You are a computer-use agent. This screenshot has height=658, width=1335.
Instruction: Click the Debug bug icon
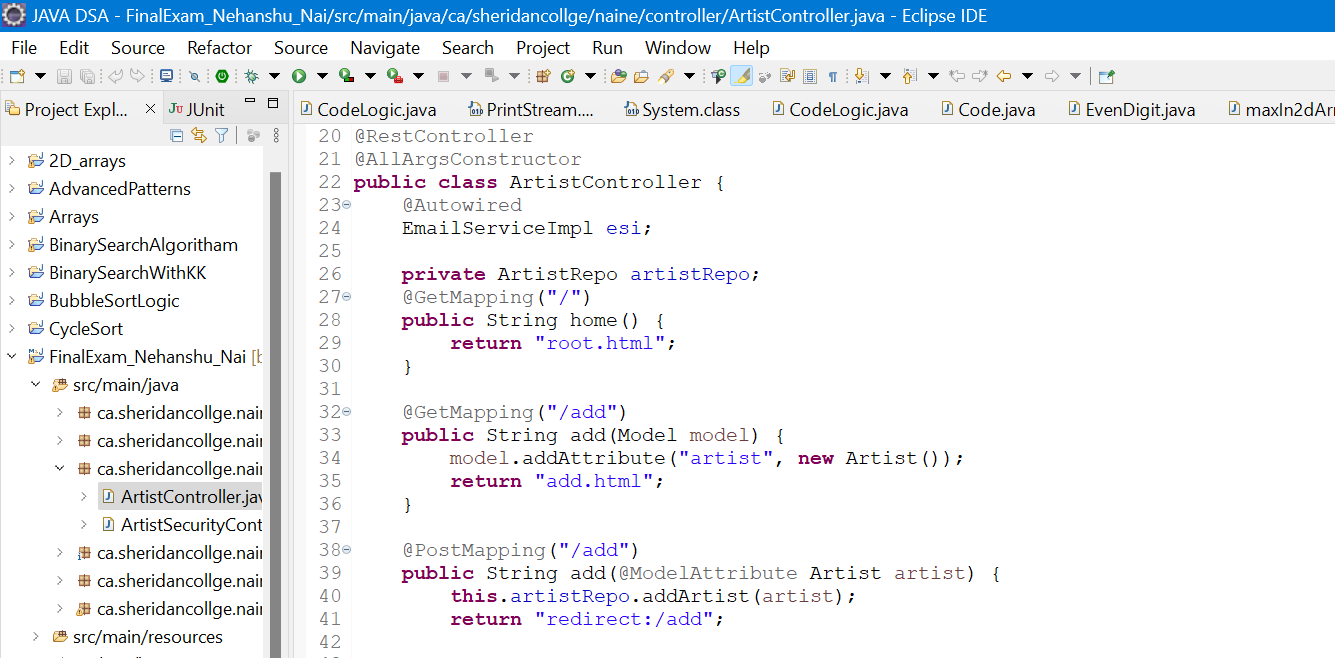click(x=250, y=76)
